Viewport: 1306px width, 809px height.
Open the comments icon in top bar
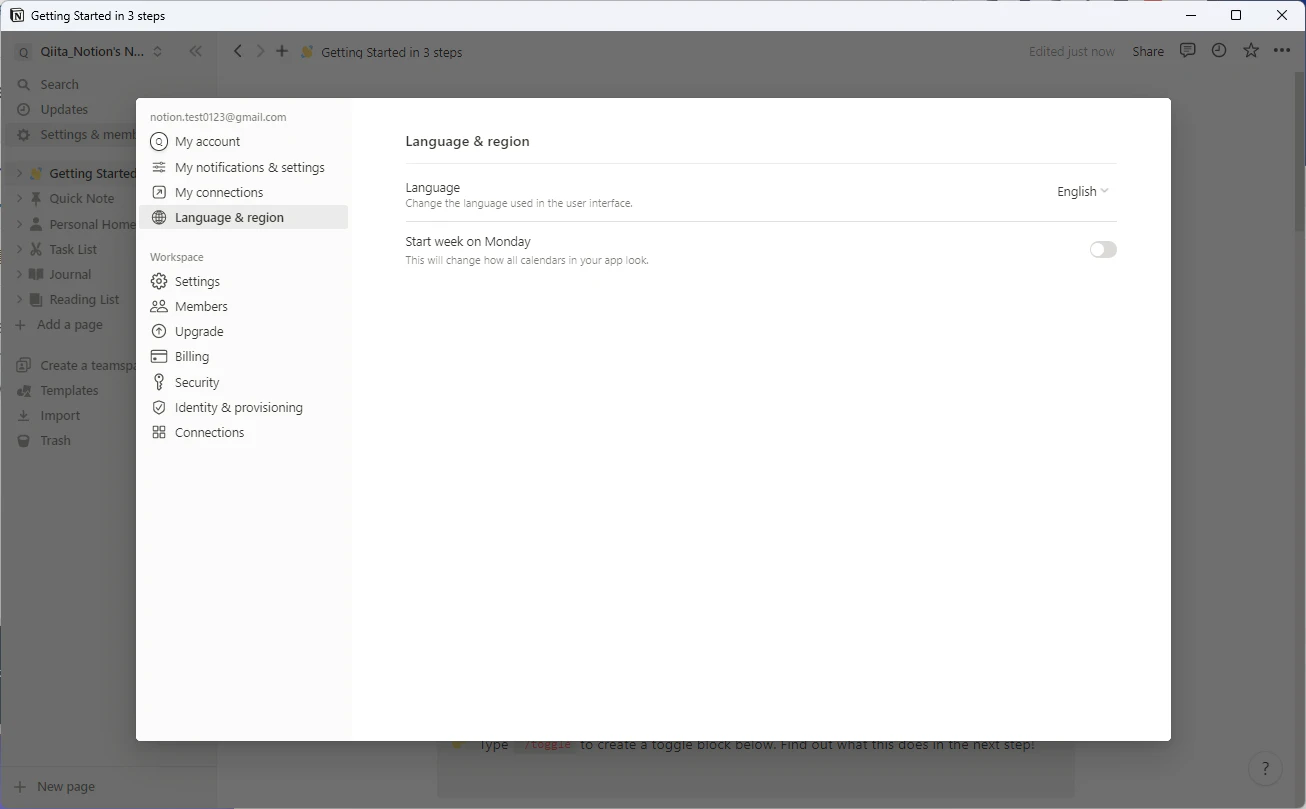[1187, 51]
